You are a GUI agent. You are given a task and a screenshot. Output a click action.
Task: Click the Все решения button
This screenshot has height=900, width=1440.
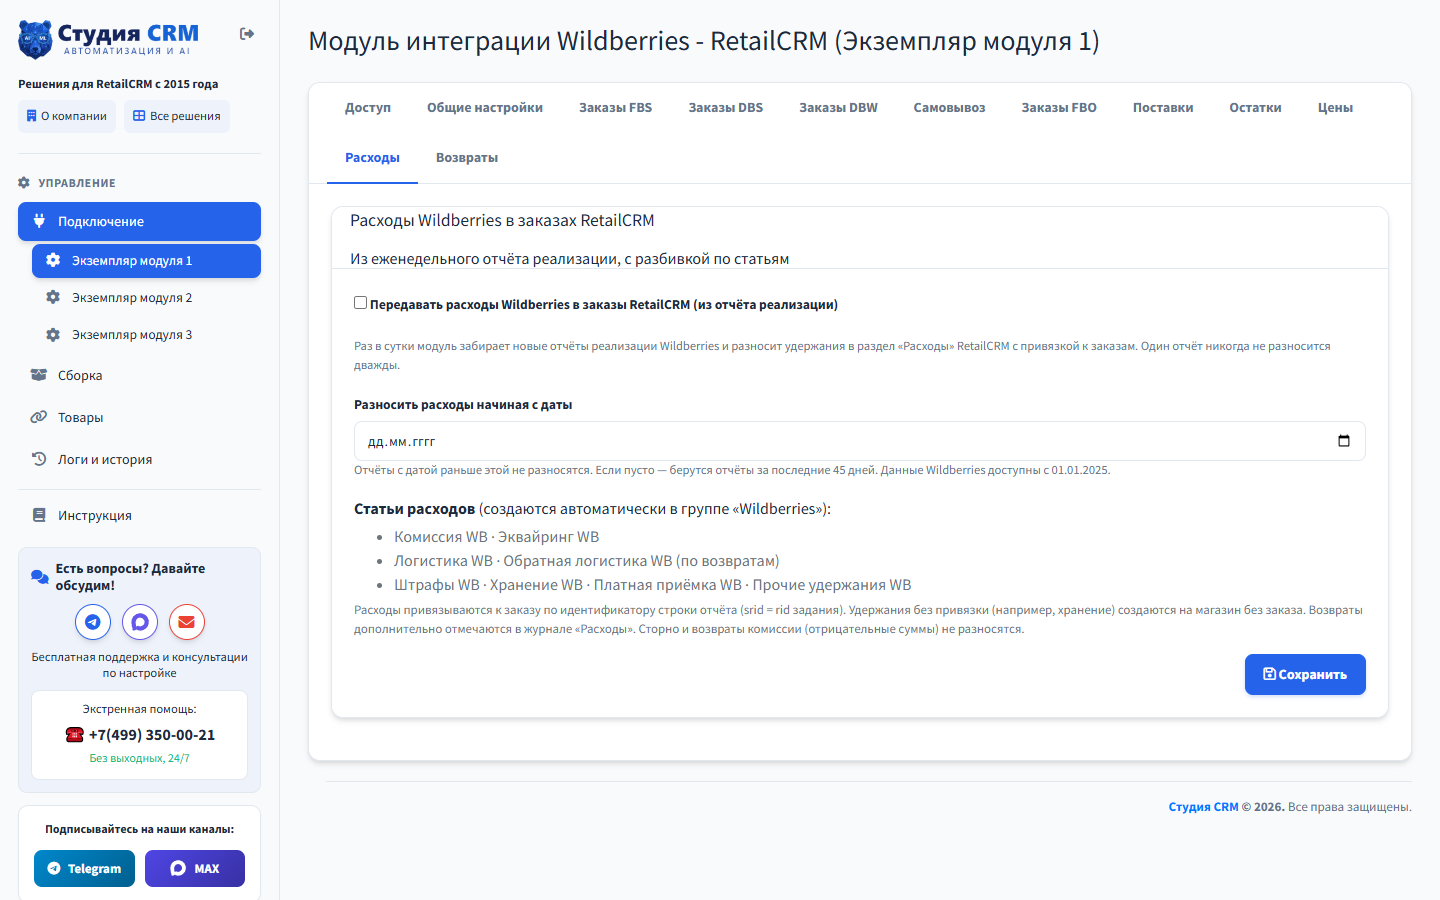point(177,116)
